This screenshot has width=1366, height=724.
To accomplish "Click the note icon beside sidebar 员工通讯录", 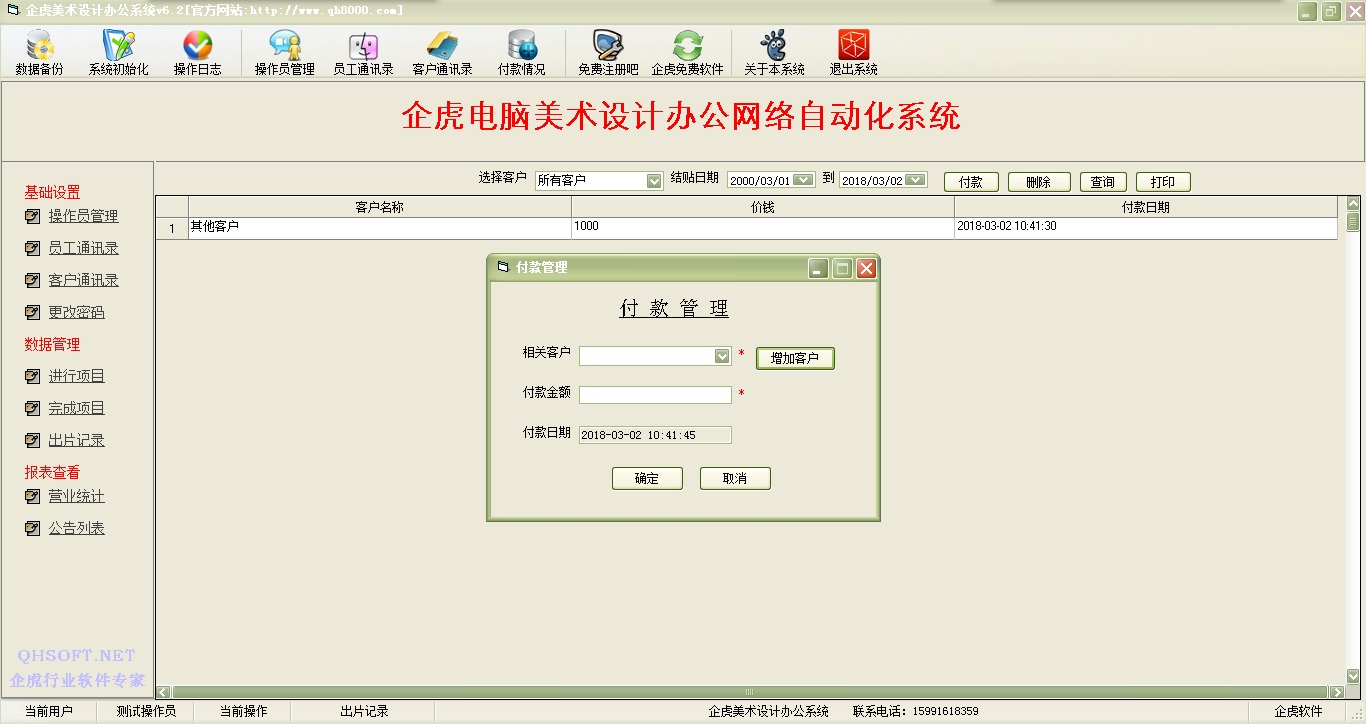I will tap(33, 248).
